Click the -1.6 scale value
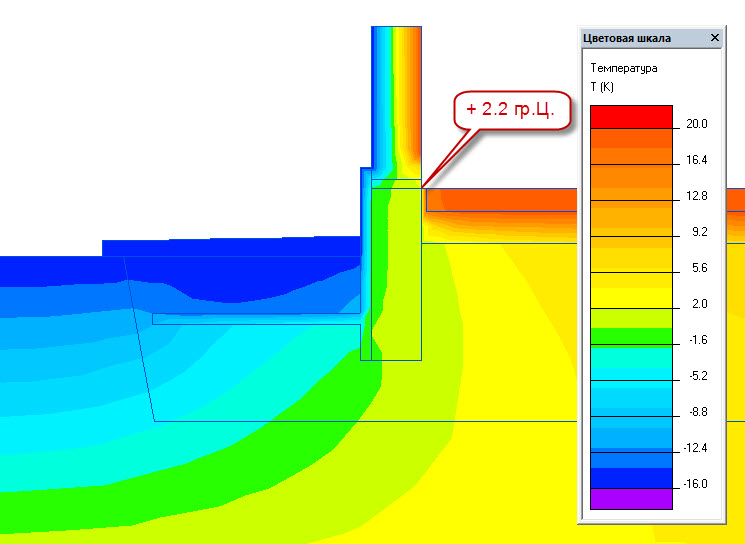Screen dimensions: 745x544 [697, 340]
